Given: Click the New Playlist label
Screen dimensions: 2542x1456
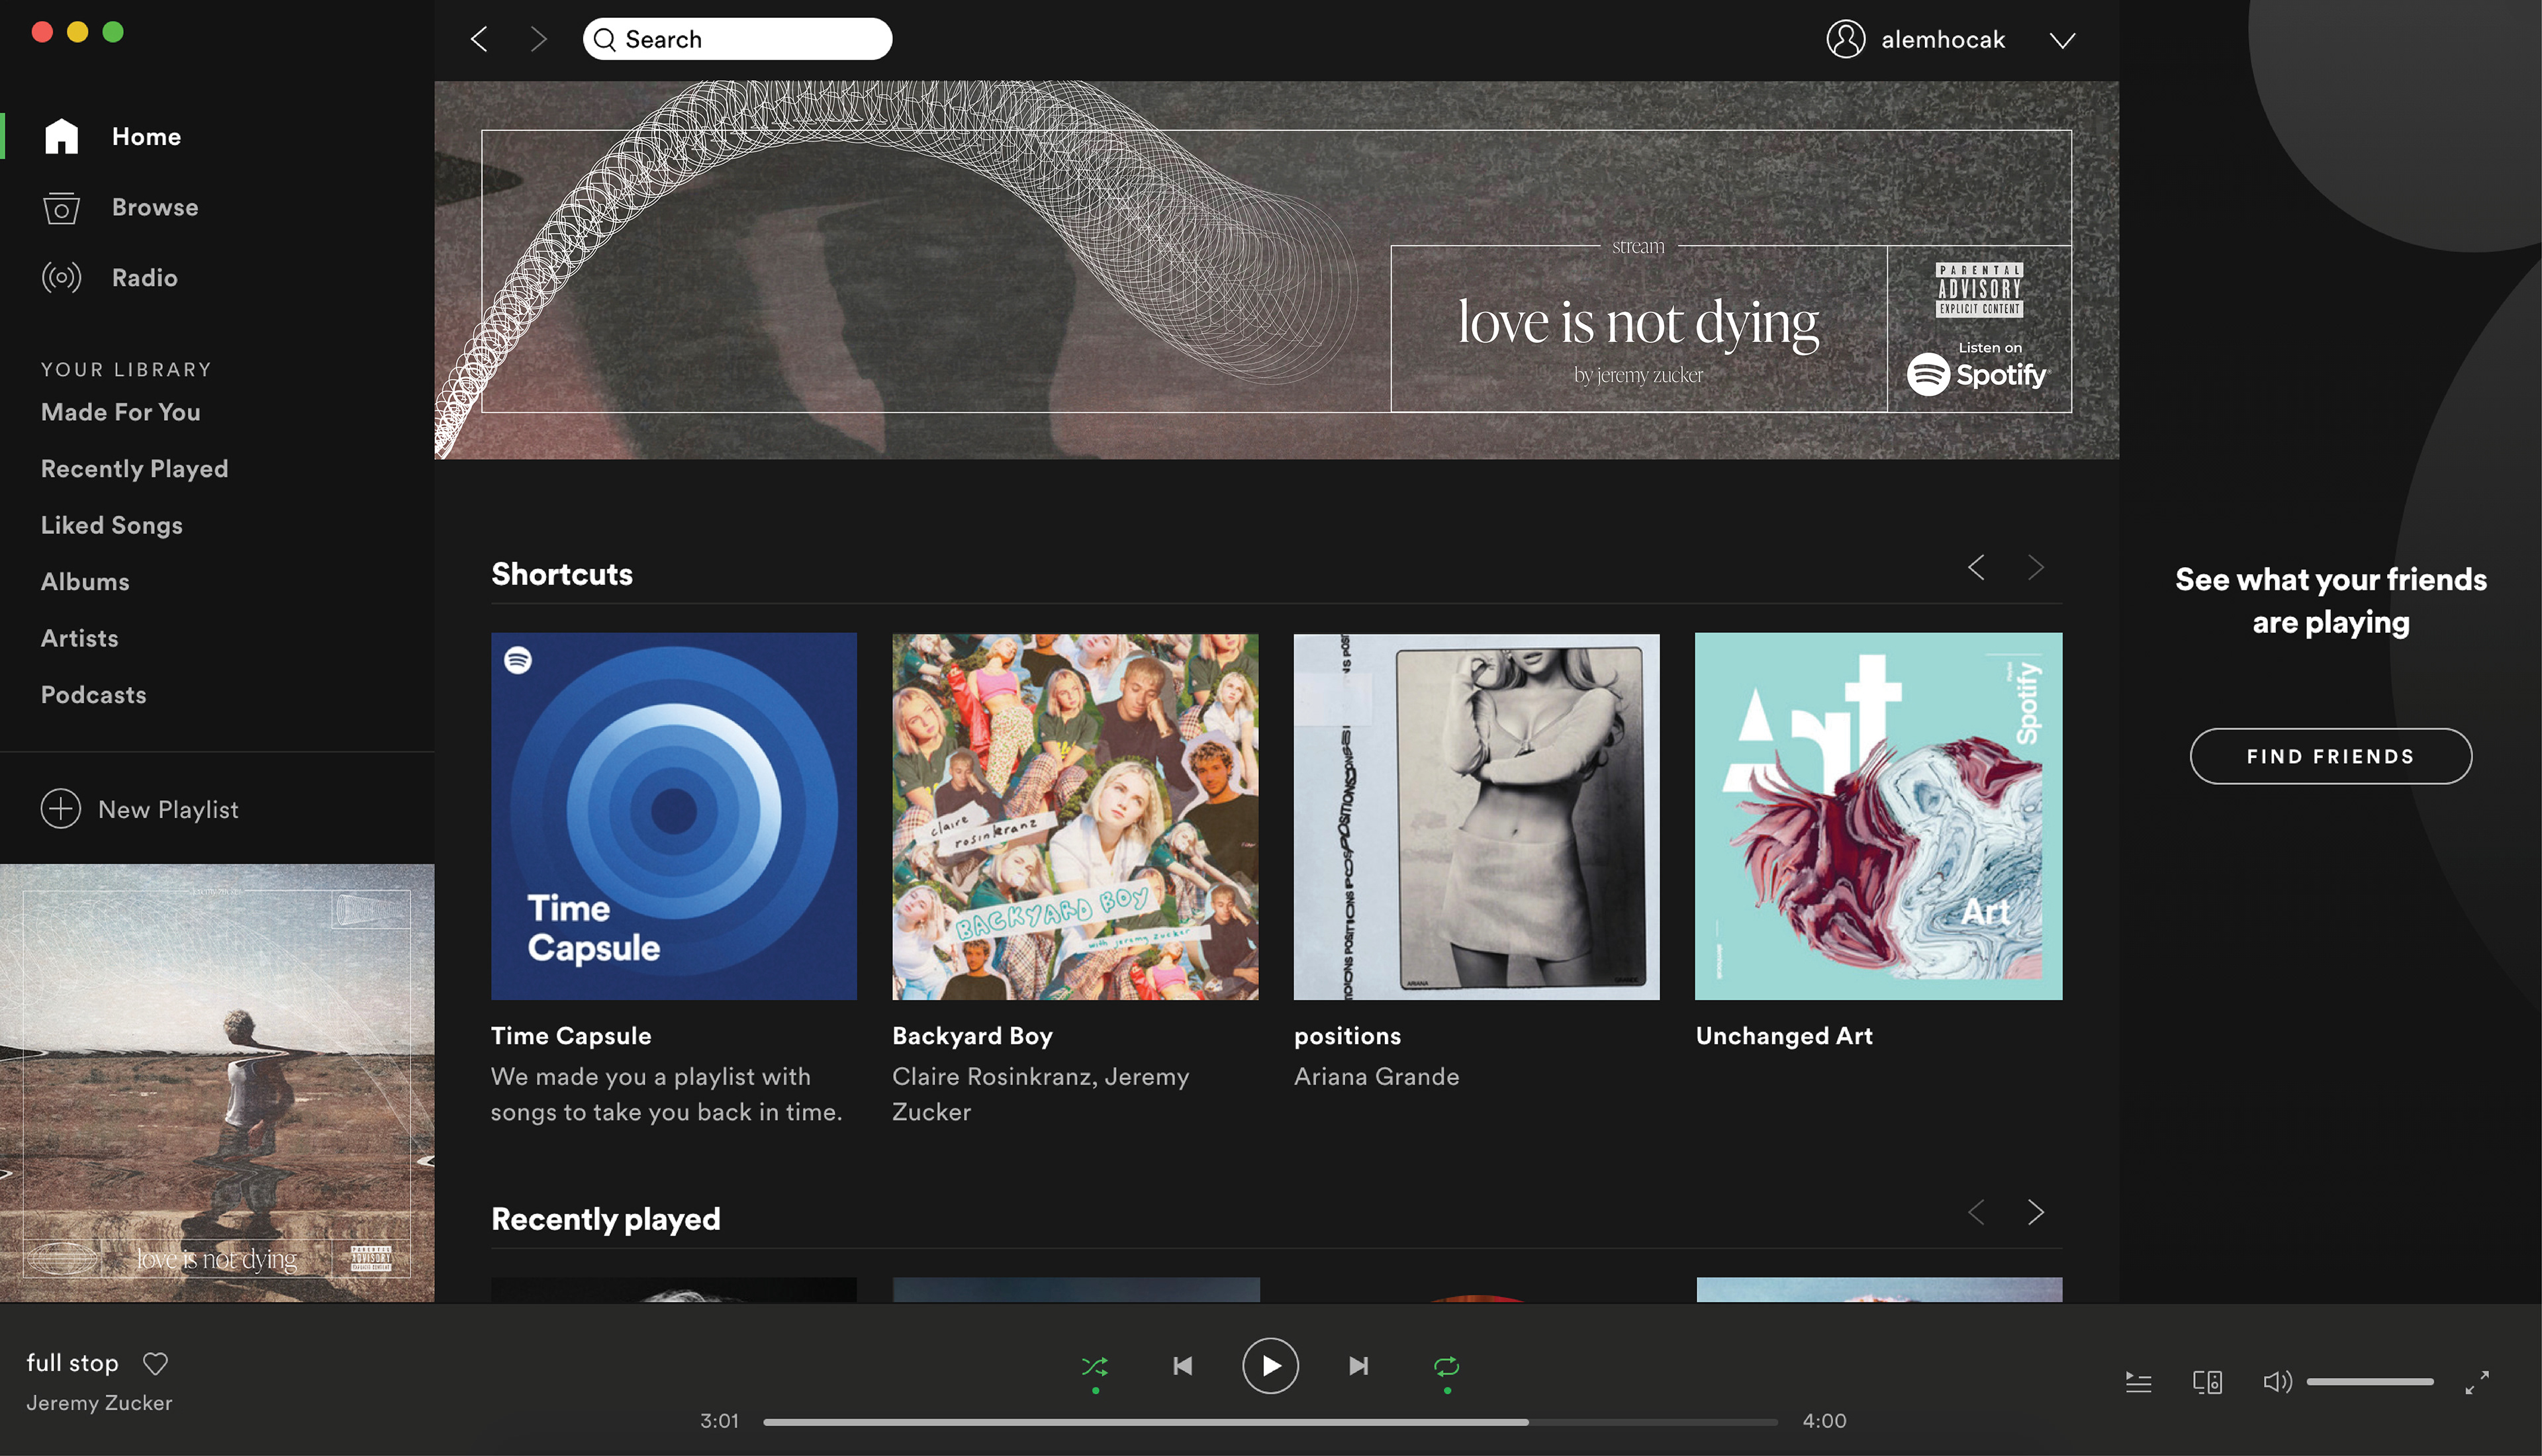Looking at the screenshot, I should [168, 809].
